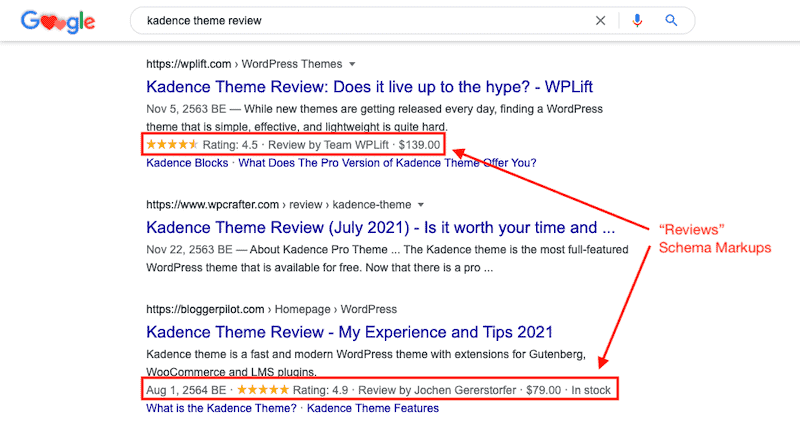Click the https://wplift.com breadcrumb URL
The height and width of the screenshot is (435, 800).
189,64
